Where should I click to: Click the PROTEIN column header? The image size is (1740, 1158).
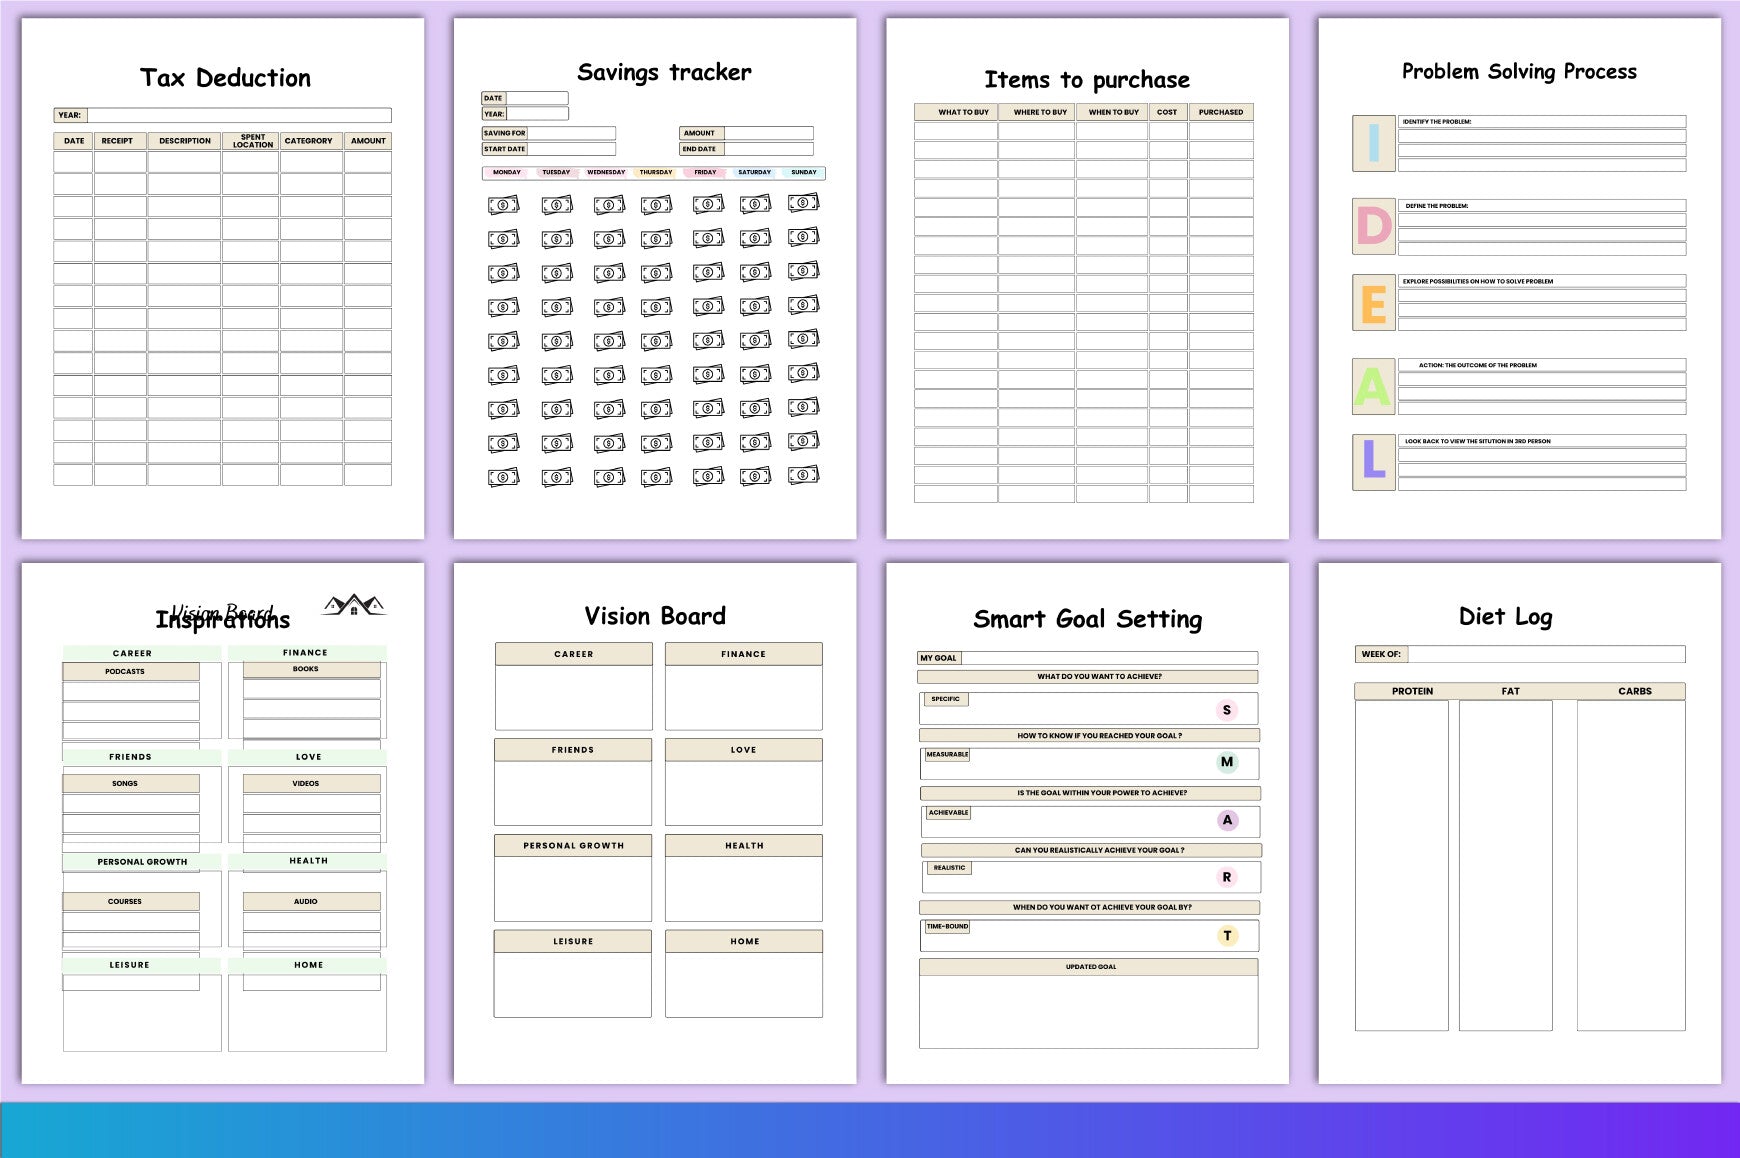[1412, 691]
